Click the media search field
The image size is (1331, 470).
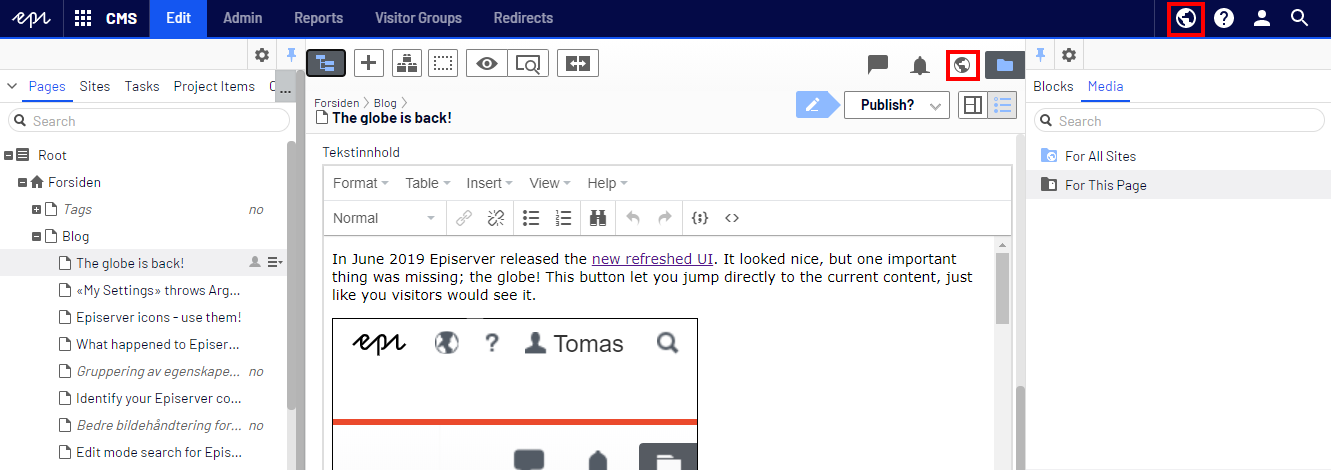pyautogui.click(x=1179, y=121)
